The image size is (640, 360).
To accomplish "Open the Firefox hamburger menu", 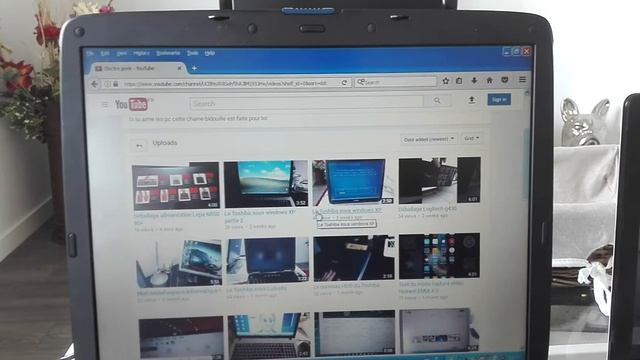I will click(522, 80).
